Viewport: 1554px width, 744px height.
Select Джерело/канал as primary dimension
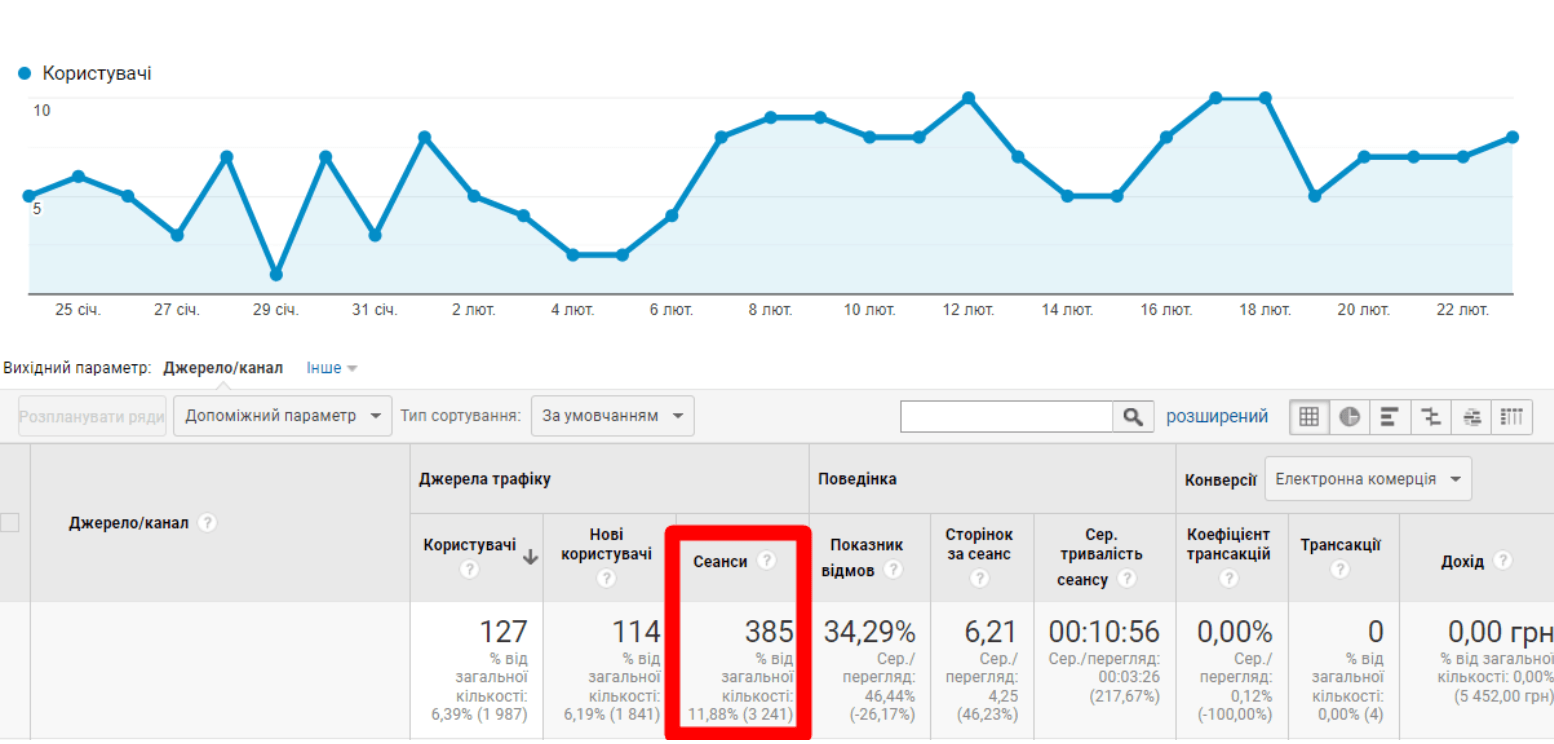(223, 368)
